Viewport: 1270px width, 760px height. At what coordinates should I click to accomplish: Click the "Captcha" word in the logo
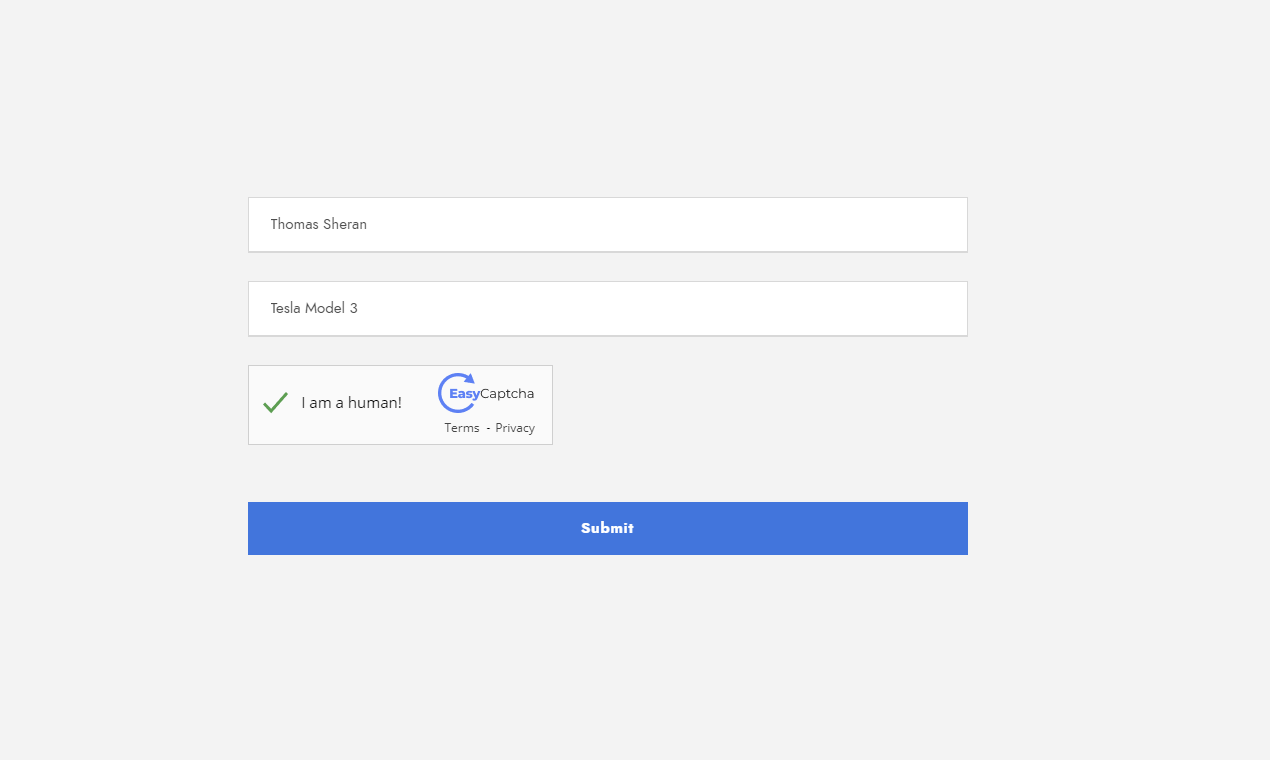point(507,394)
